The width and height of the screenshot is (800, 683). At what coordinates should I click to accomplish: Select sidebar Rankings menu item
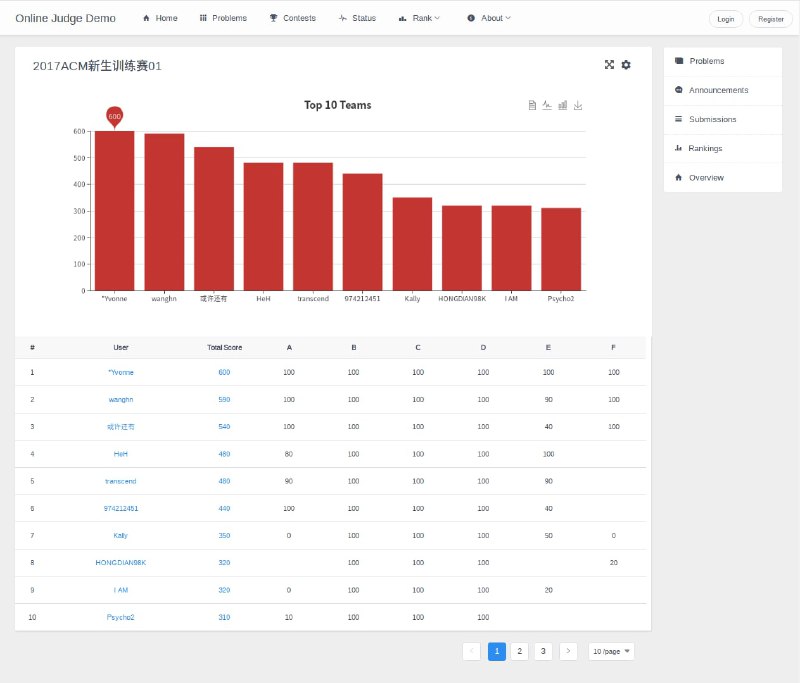pos(722,148)
